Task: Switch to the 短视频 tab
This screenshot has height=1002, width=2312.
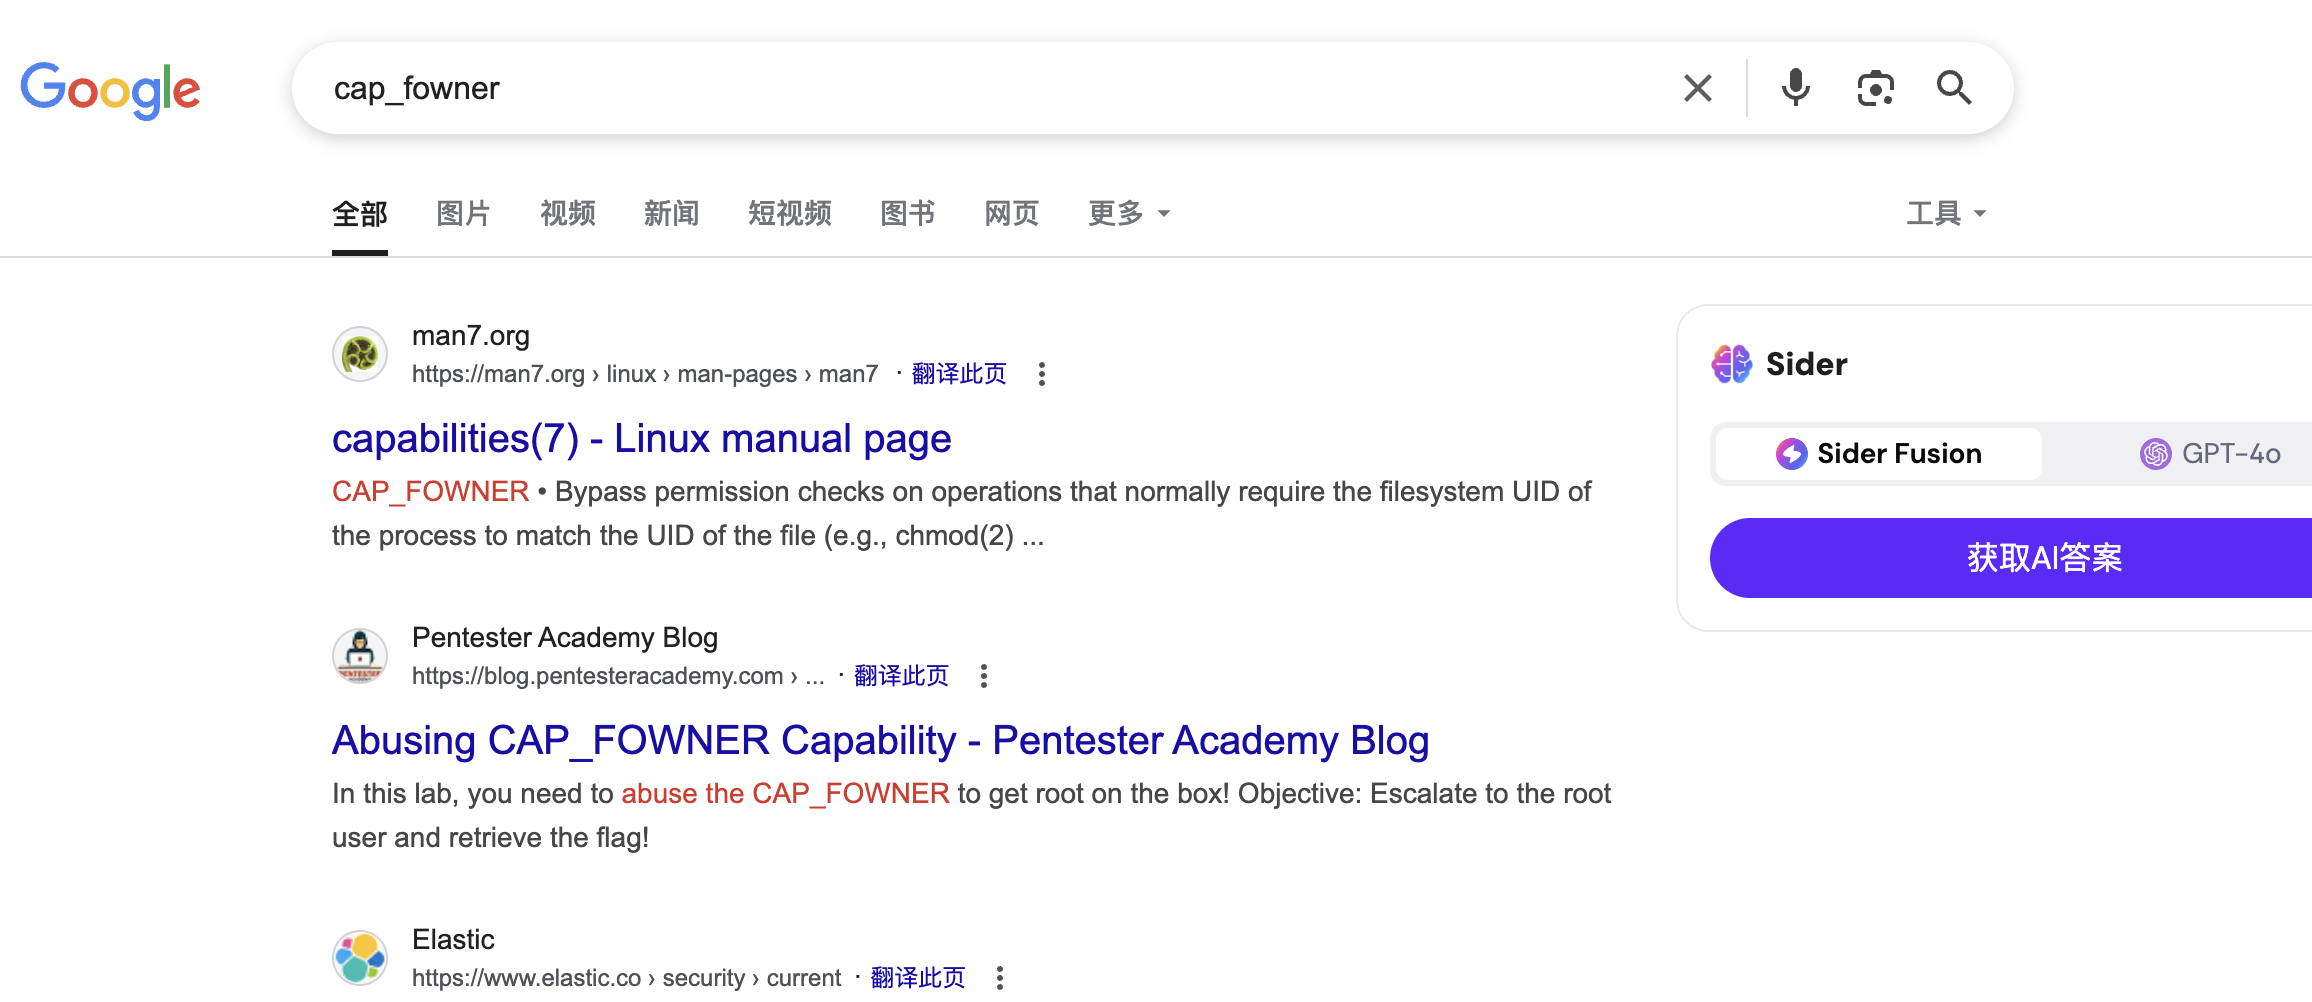Action: [x=790, y=213]
